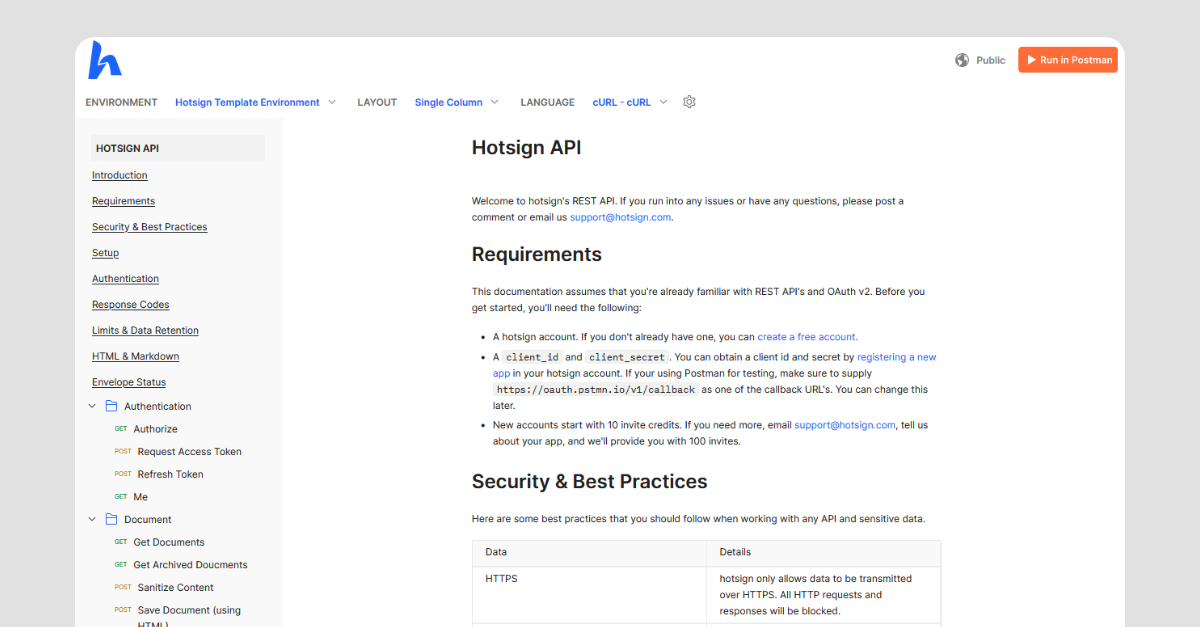This screenshot has width=1200, height=627.
Task: Collapse the Document folder chevron
Action: (93, 519)
